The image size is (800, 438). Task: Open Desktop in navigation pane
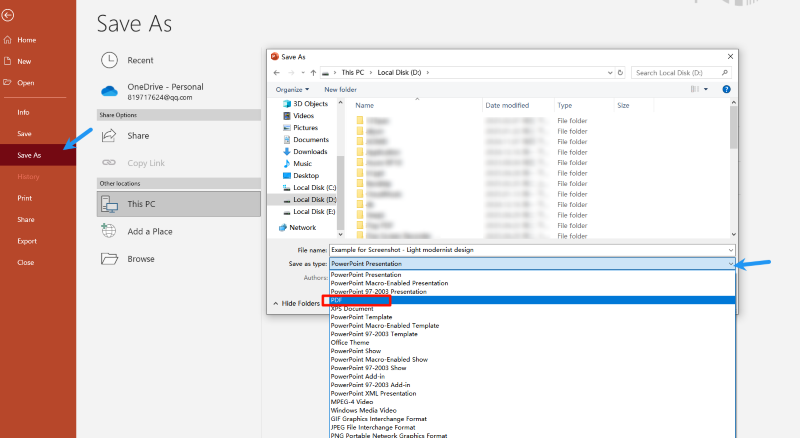click(x=301, y=176)
